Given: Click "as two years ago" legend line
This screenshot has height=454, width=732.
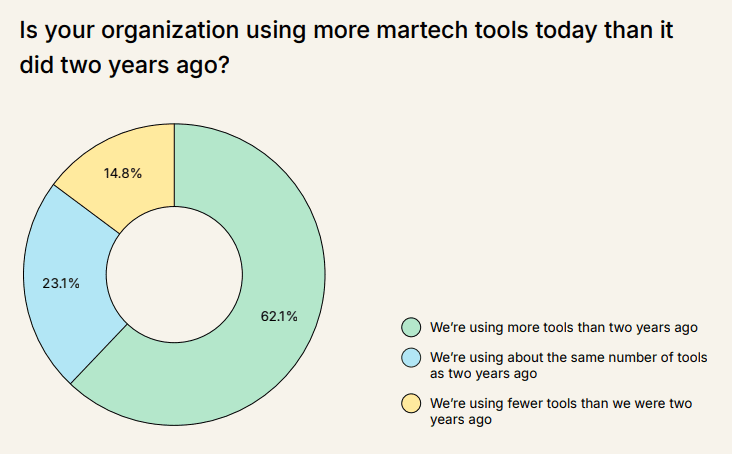Looking at the screenshot, I should pyautogui.click(x=484, y=374).
